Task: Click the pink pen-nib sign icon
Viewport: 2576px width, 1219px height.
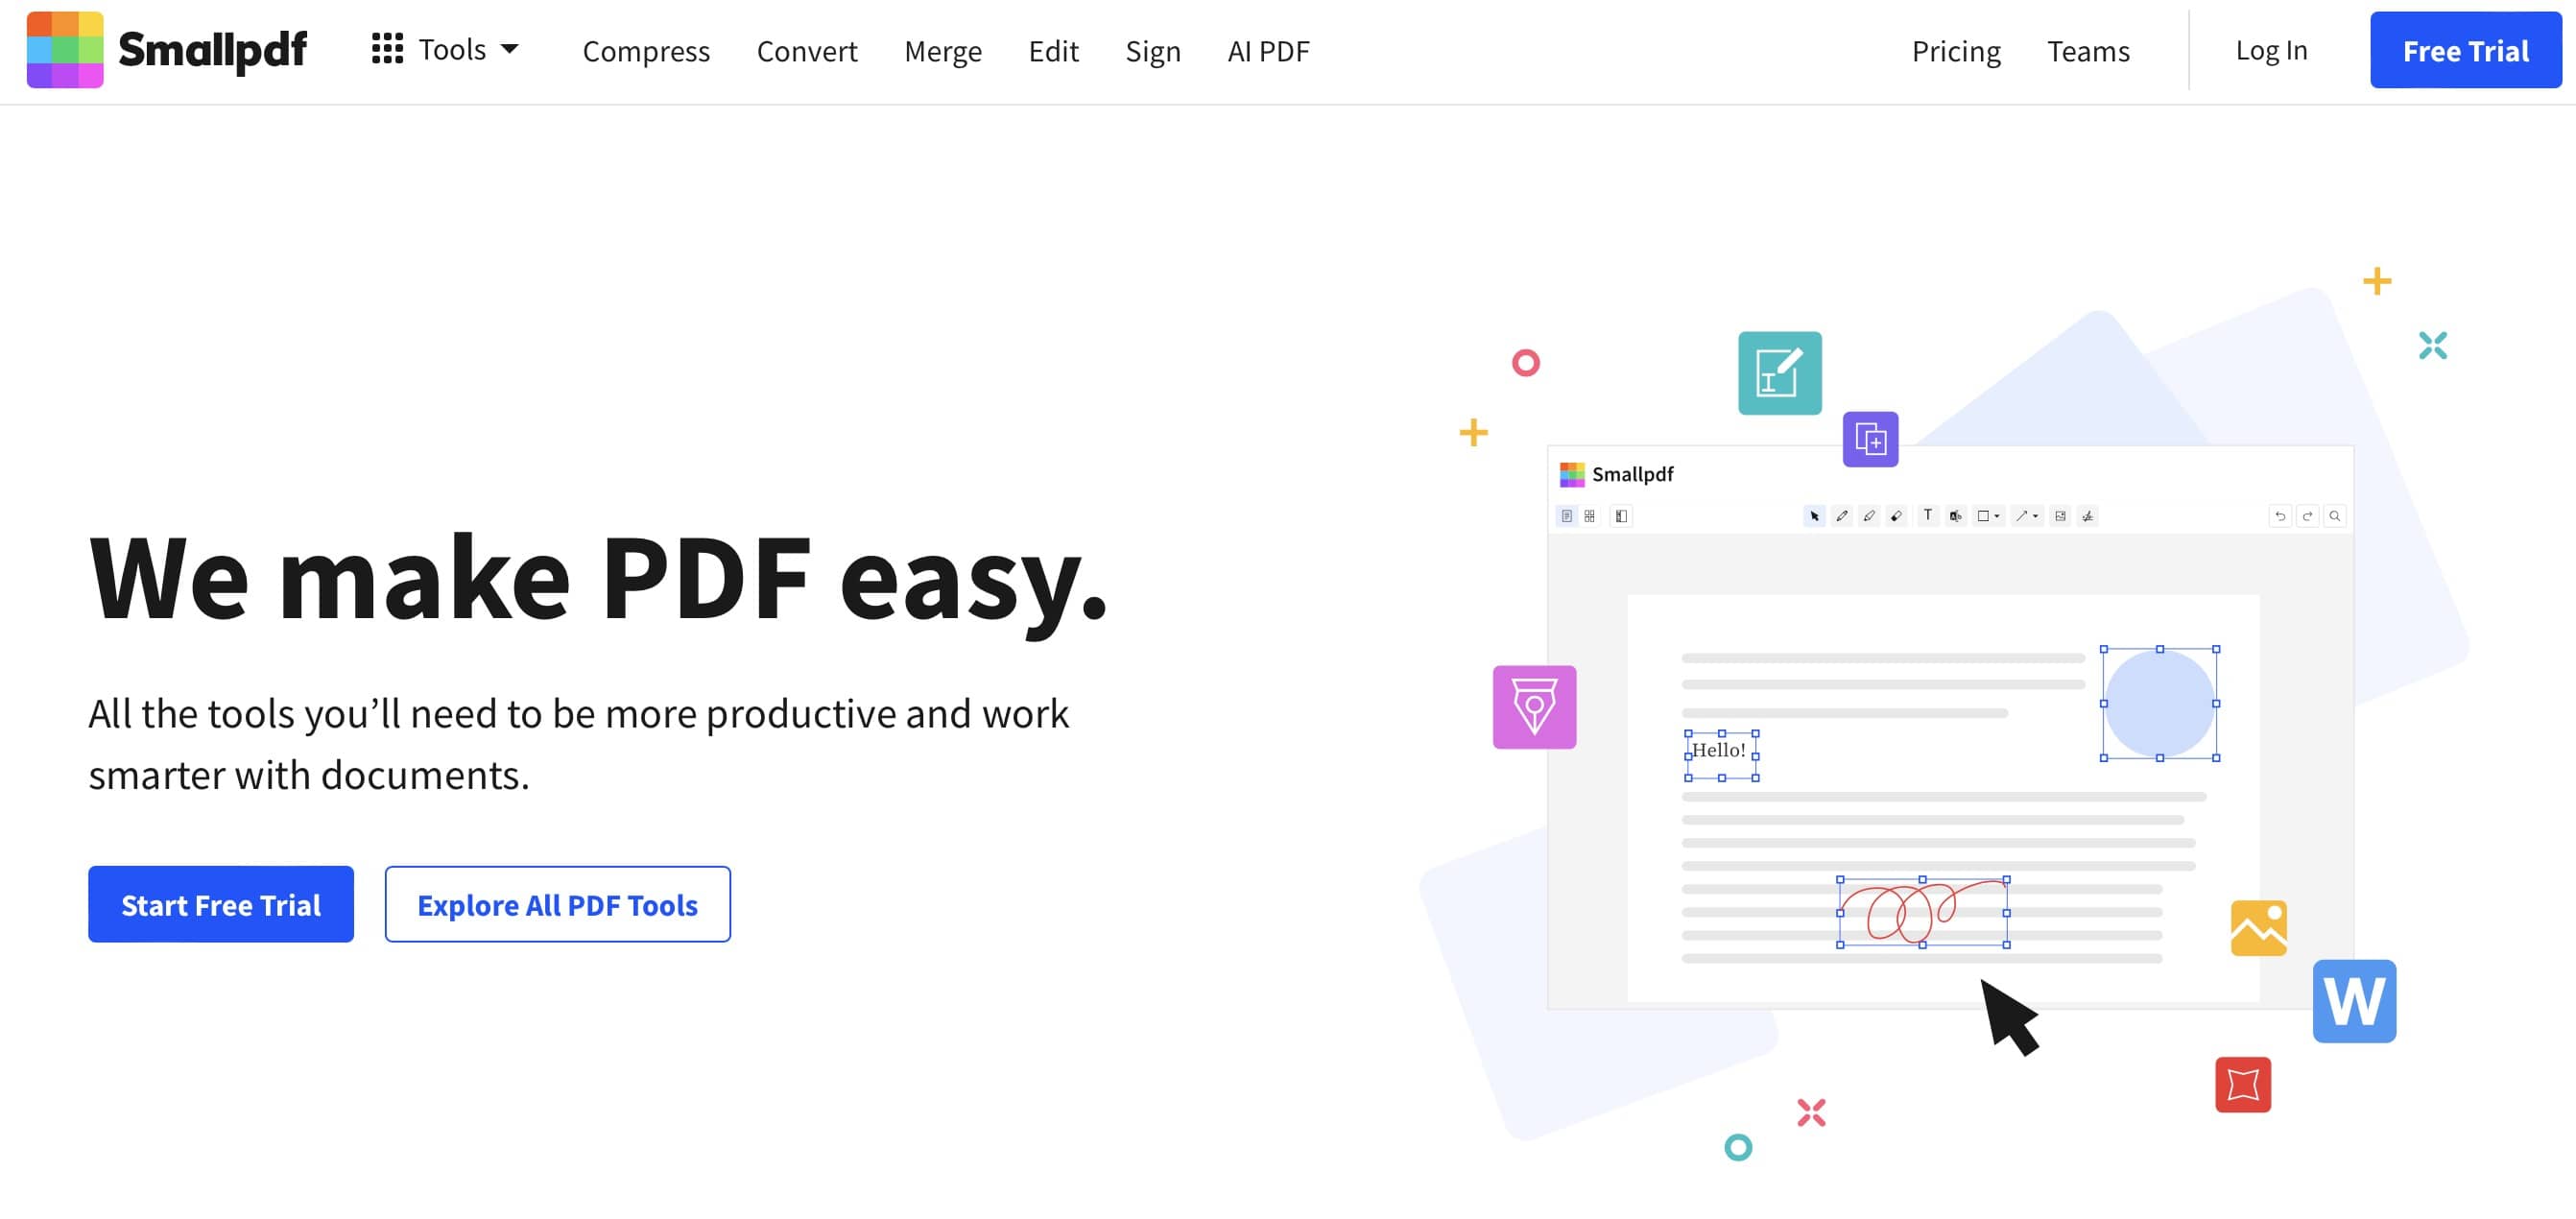Action: 1534,707
